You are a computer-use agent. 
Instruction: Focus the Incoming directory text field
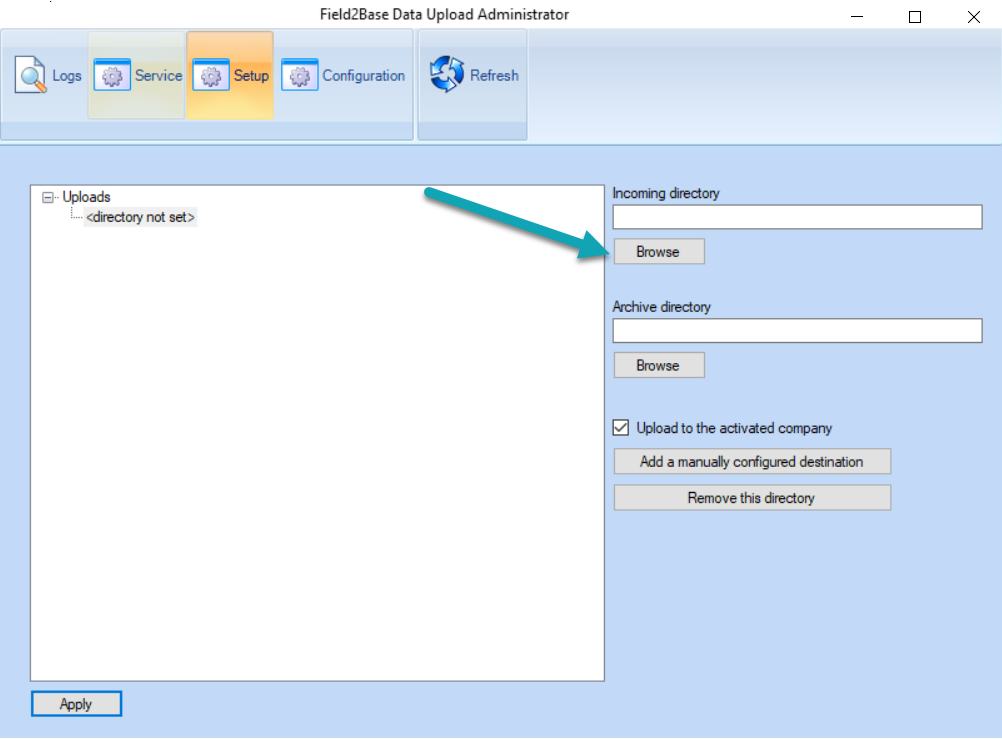pos(797,217)
